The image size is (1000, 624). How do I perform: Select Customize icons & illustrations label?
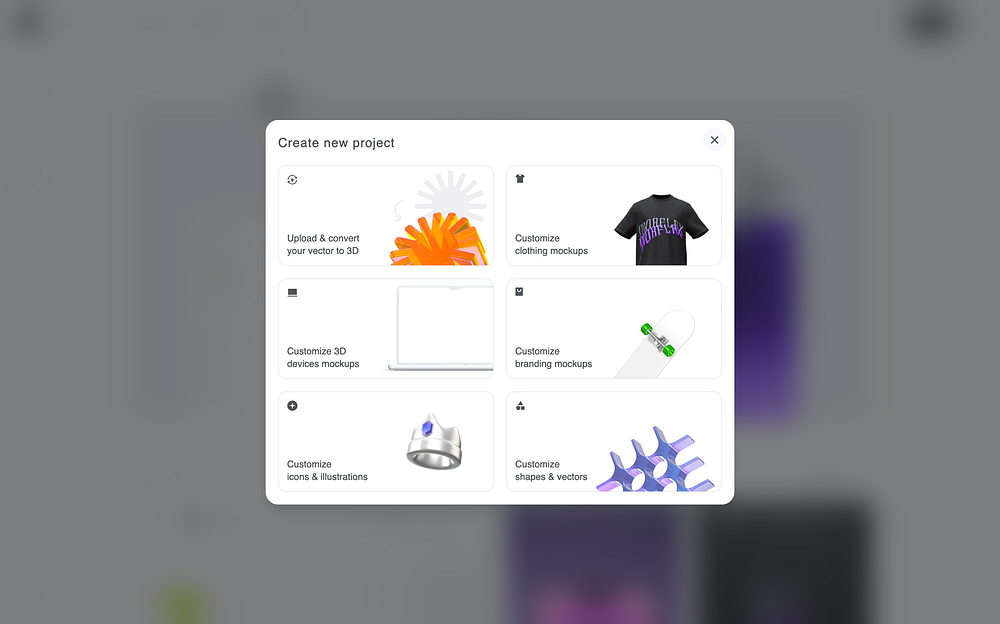pos(327,470)
